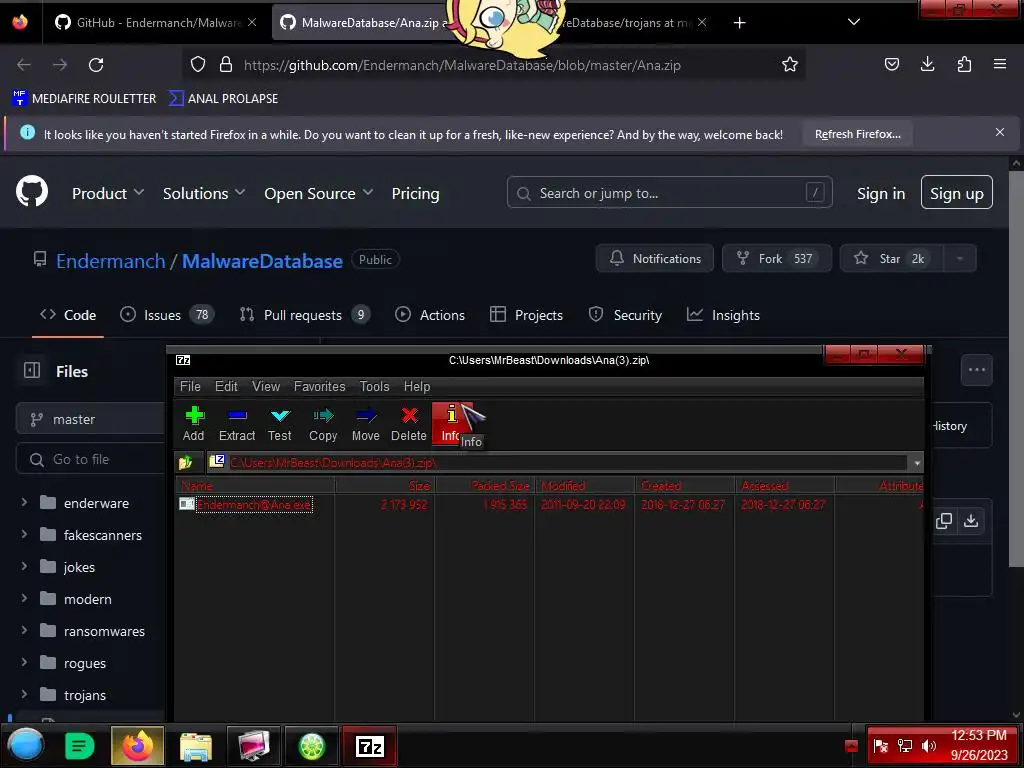Open the Security tab
Screen dimensions: 1024x768
625,315
